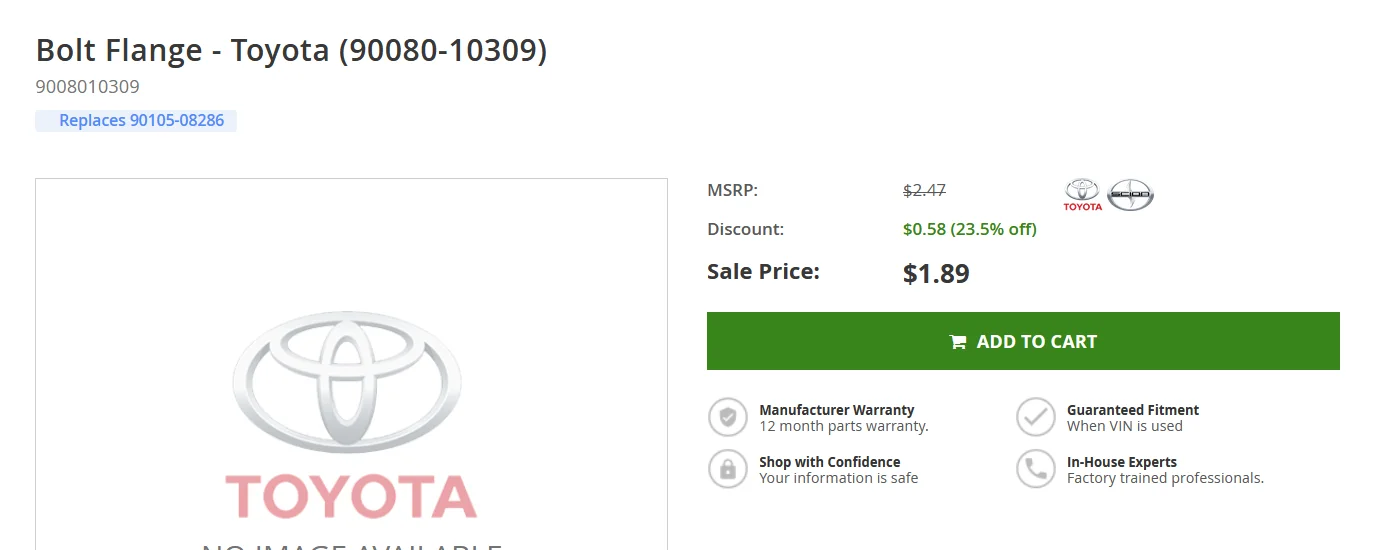This screenshot has width=1379, height=550.
Task: Open the Replaces 90105-08286 link
Action: [141, 121]
